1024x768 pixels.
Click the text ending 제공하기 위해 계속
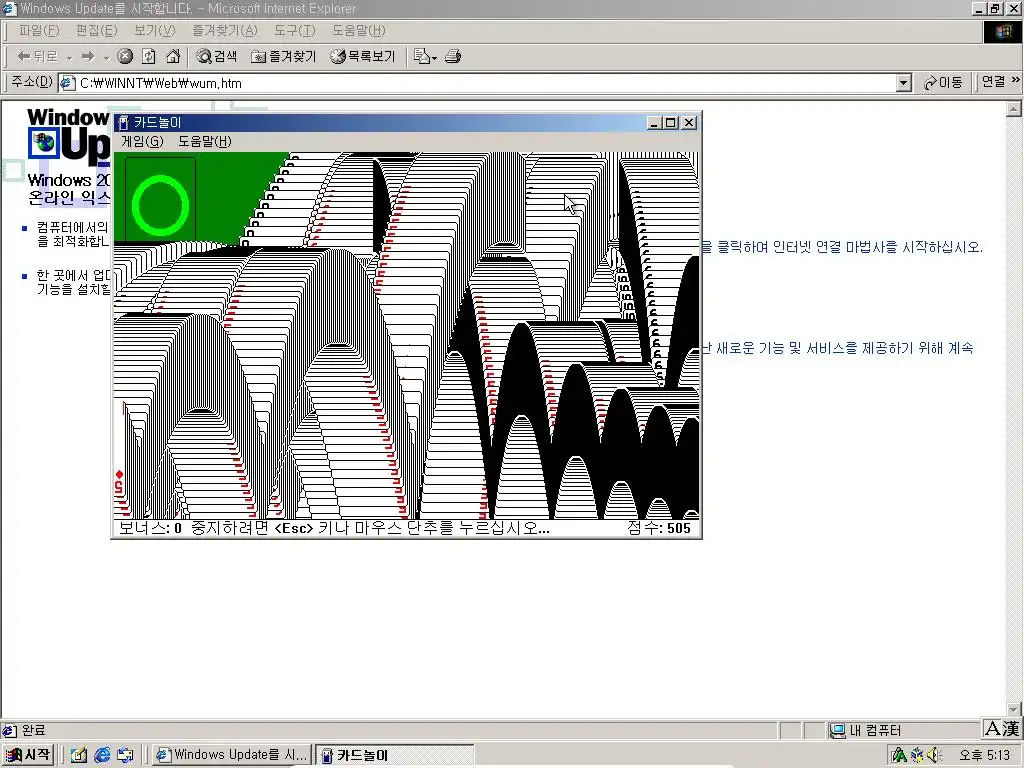click(x=838, y=349)
